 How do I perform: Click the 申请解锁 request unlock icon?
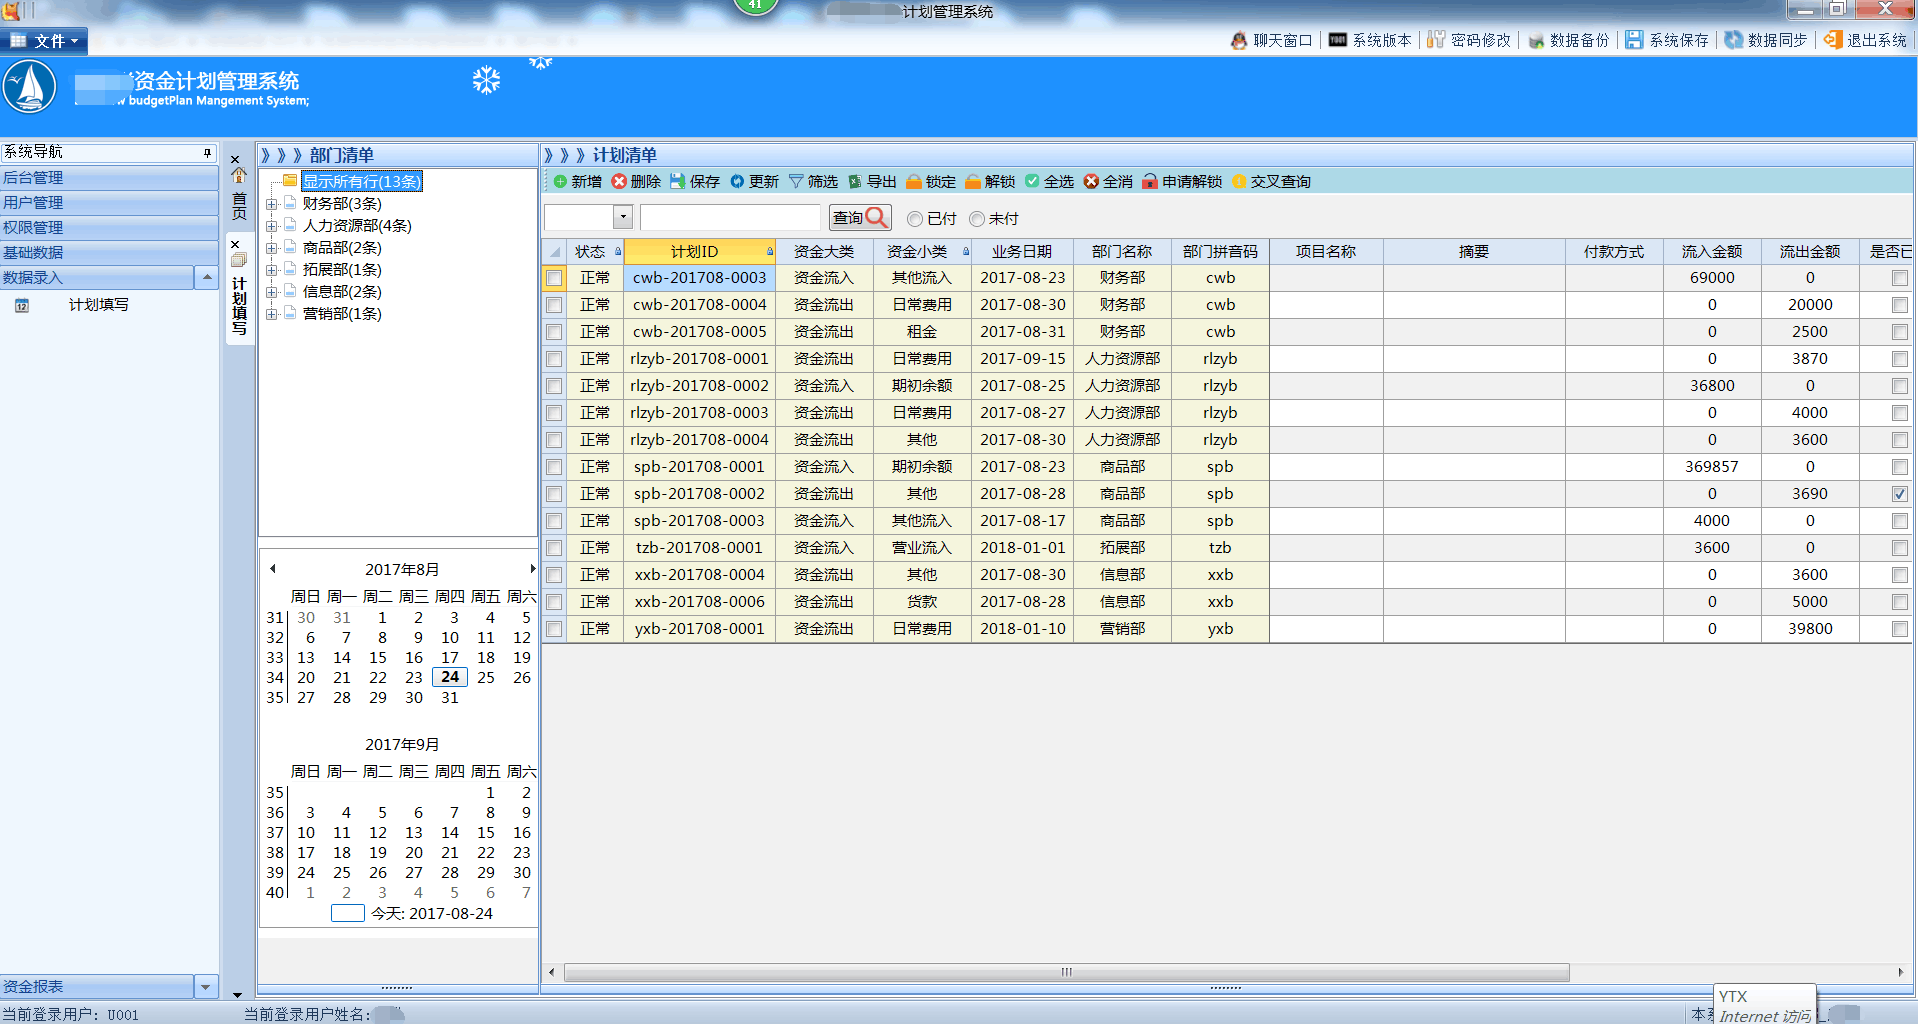tap(1150, 181)
